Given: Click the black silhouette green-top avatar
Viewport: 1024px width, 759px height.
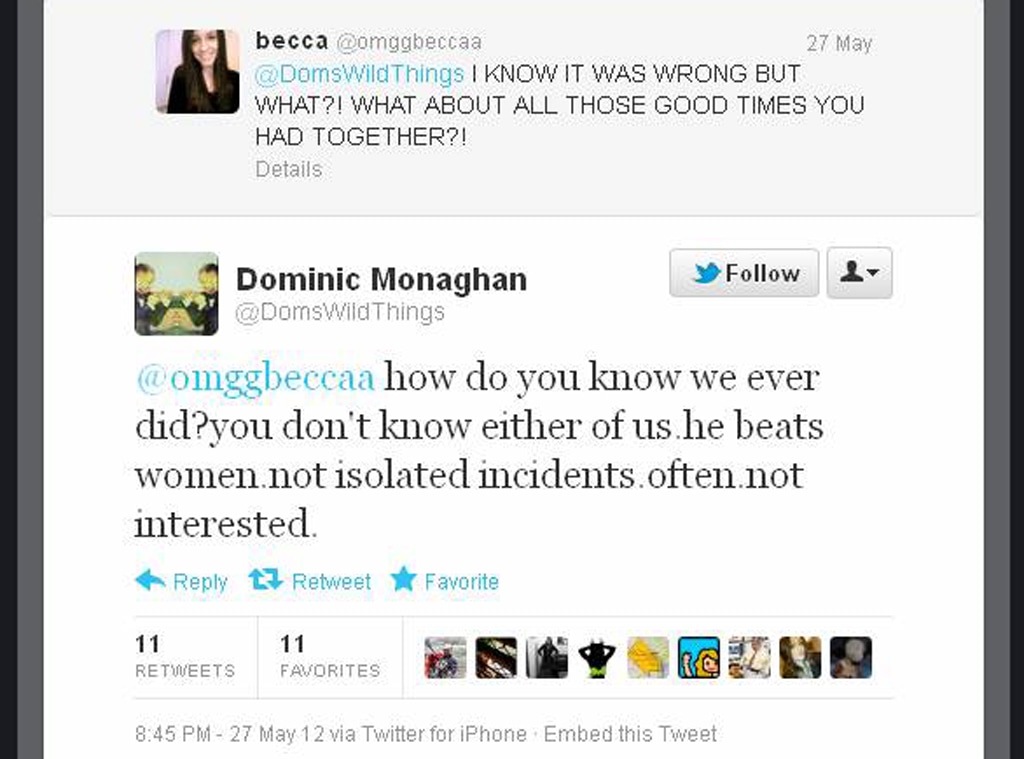Looking at the screenshot, I should (597, 658).
